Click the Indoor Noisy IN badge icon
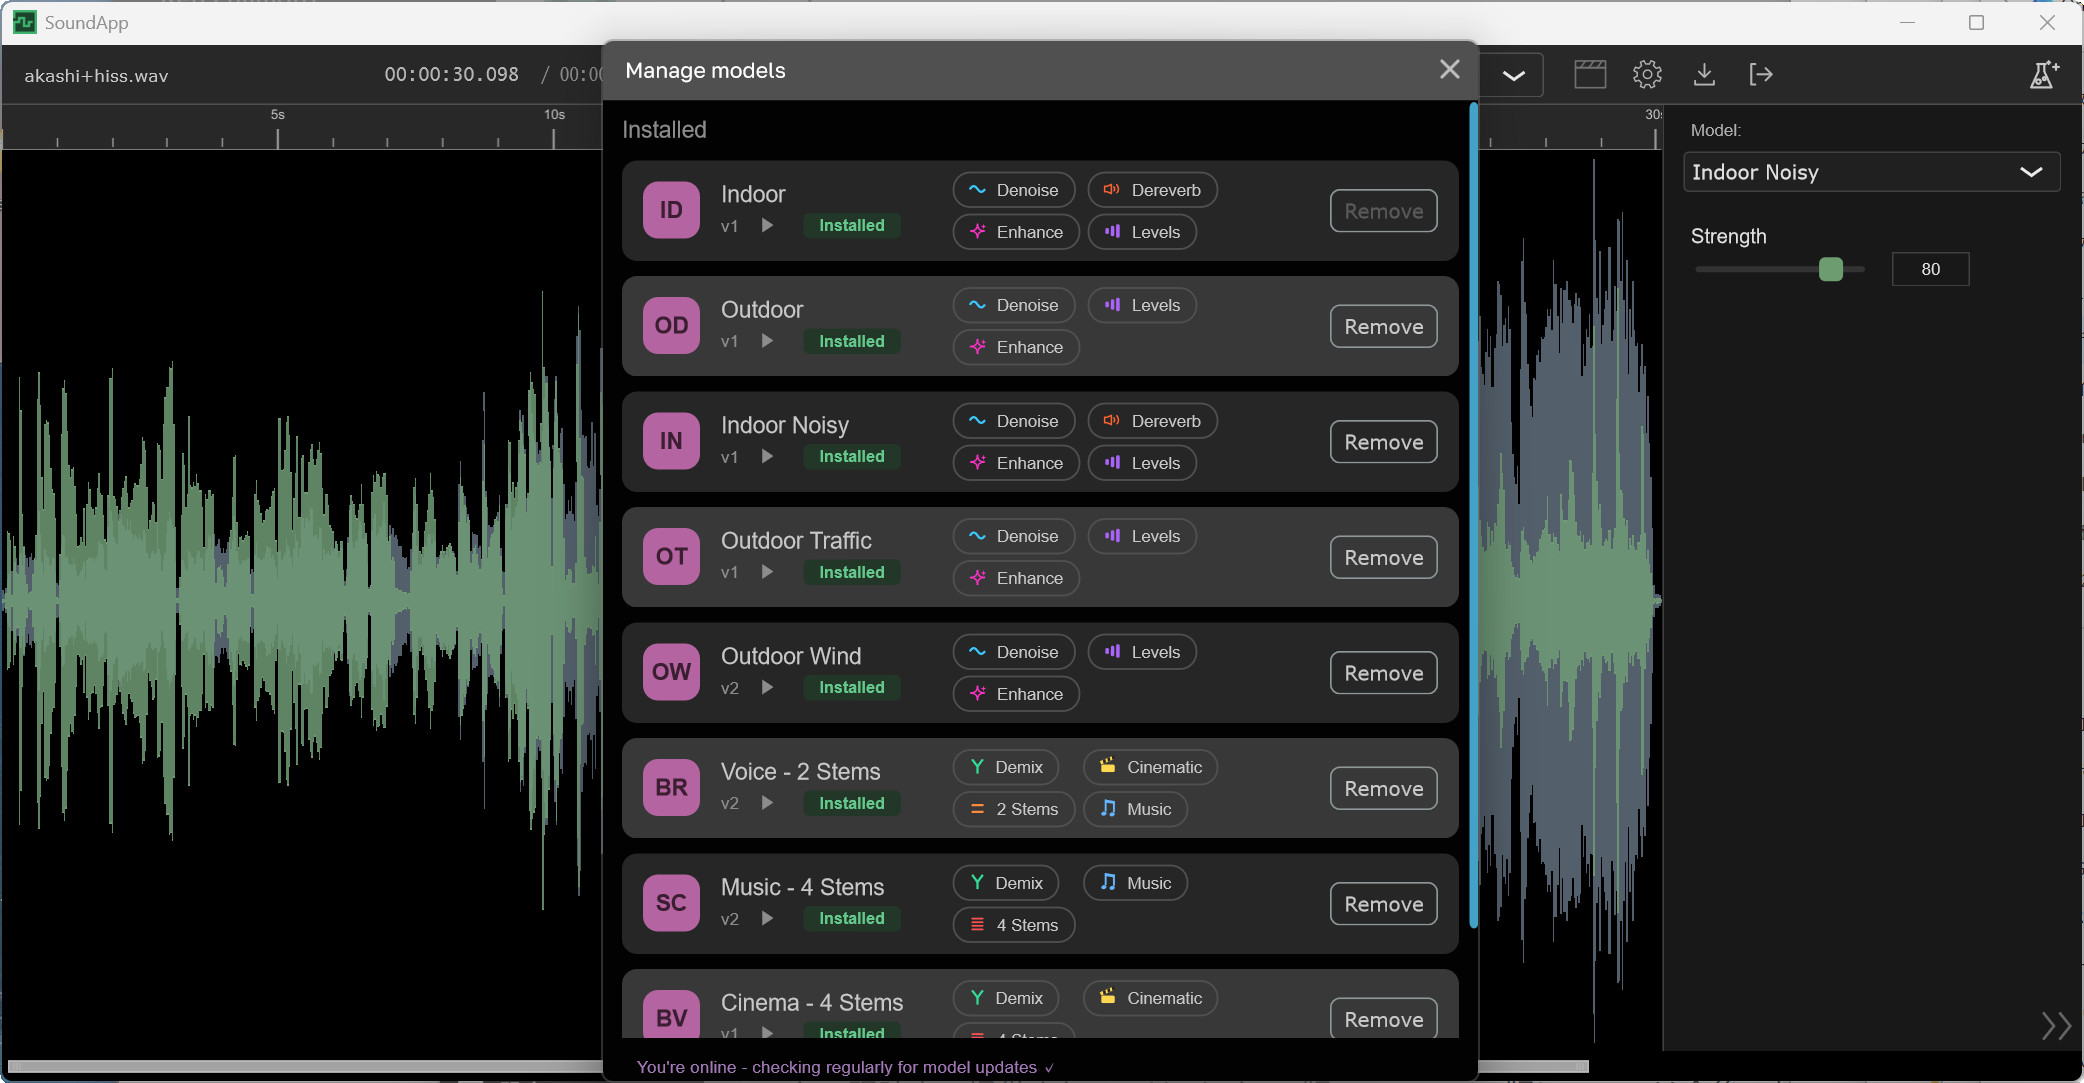This screenshot has height=1083, width=2084. tap(671, 441)
